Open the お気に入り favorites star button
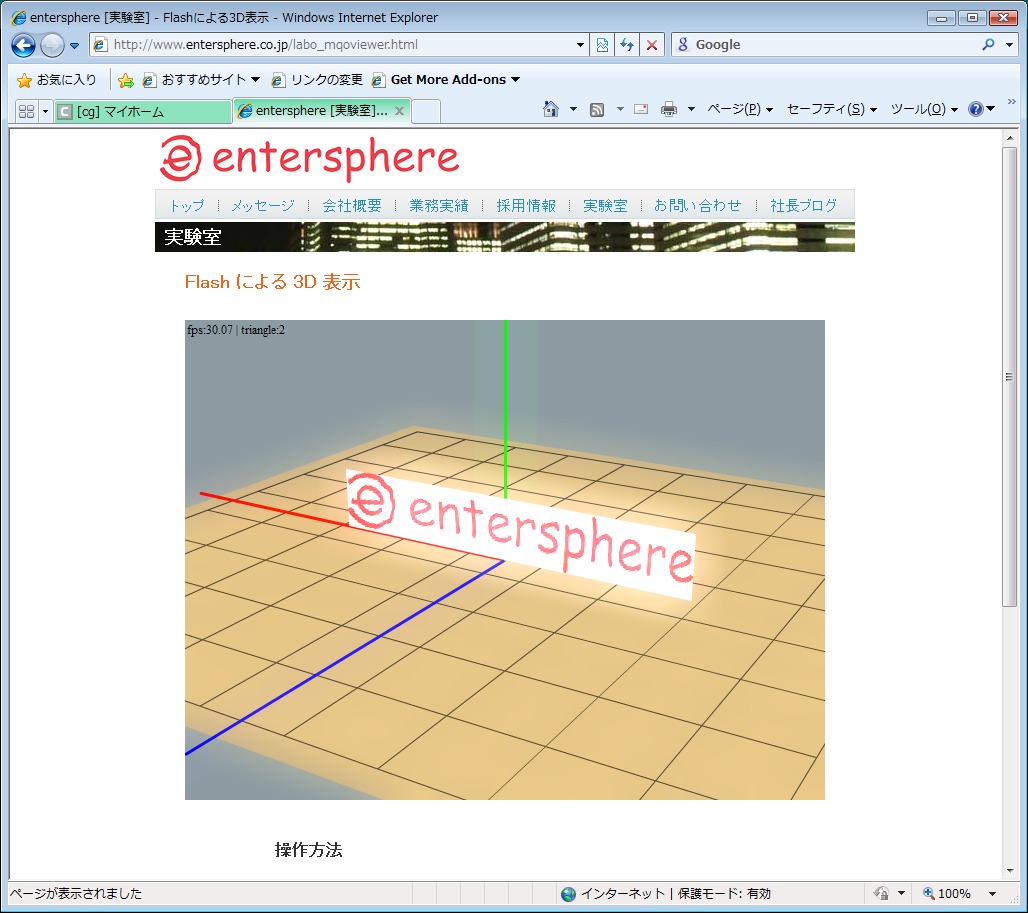The image size is (1028, 913). pyautogui.click(x=56, y=79)
